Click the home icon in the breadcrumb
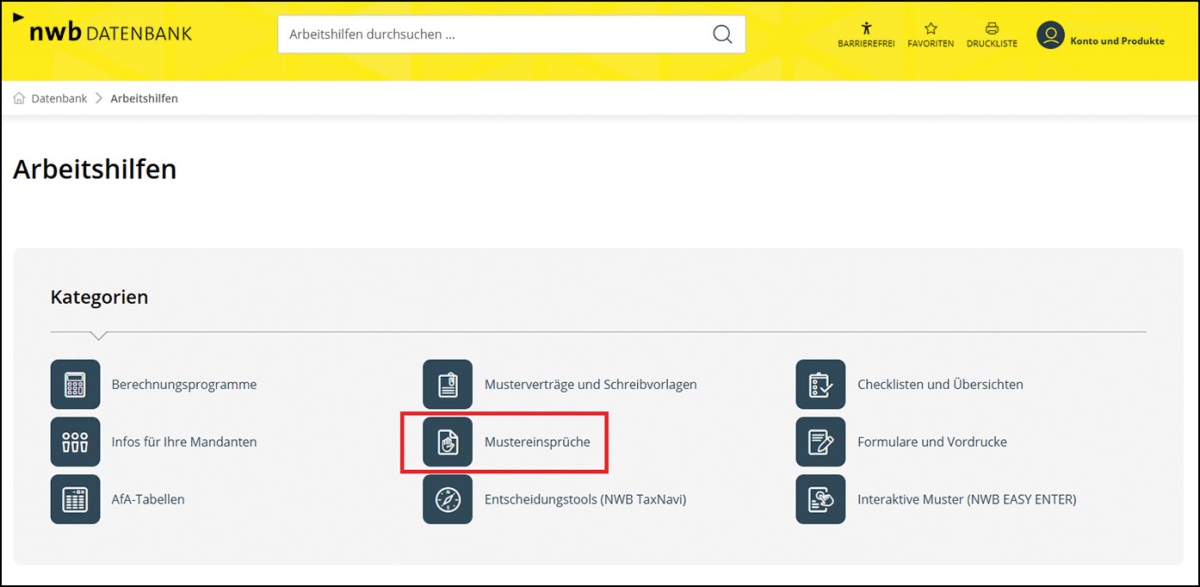Viewport: 1200px width, 587px height. pos(19,99)
